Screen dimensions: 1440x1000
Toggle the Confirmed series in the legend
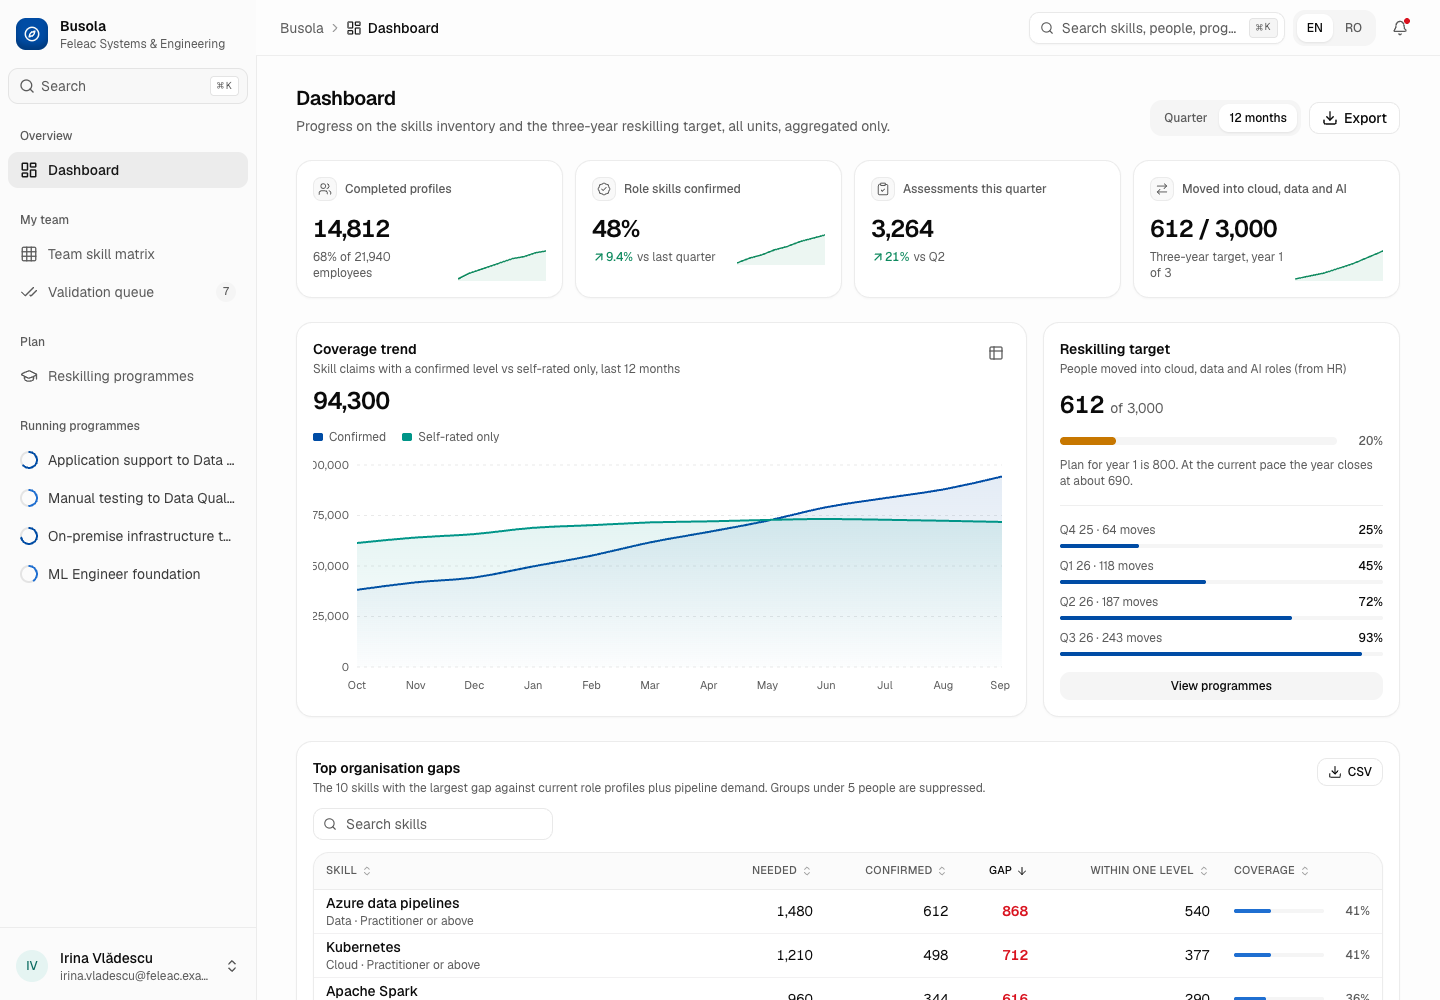pos(349,437)
